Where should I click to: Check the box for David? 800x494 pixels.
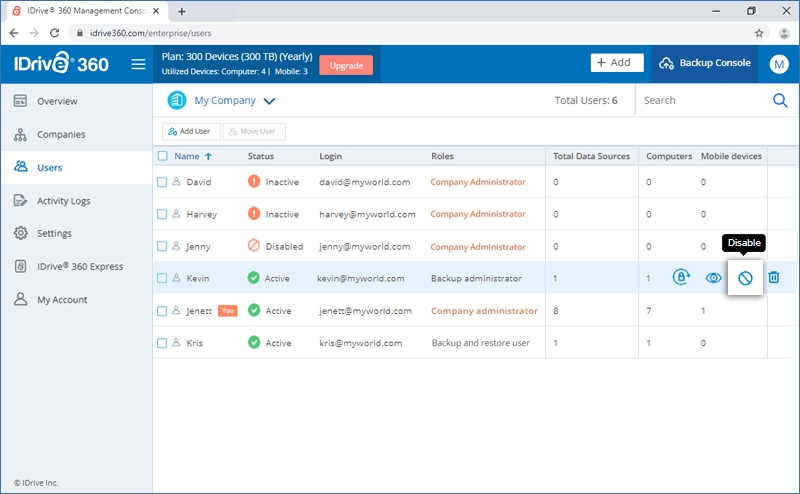(x=162, y=182)
